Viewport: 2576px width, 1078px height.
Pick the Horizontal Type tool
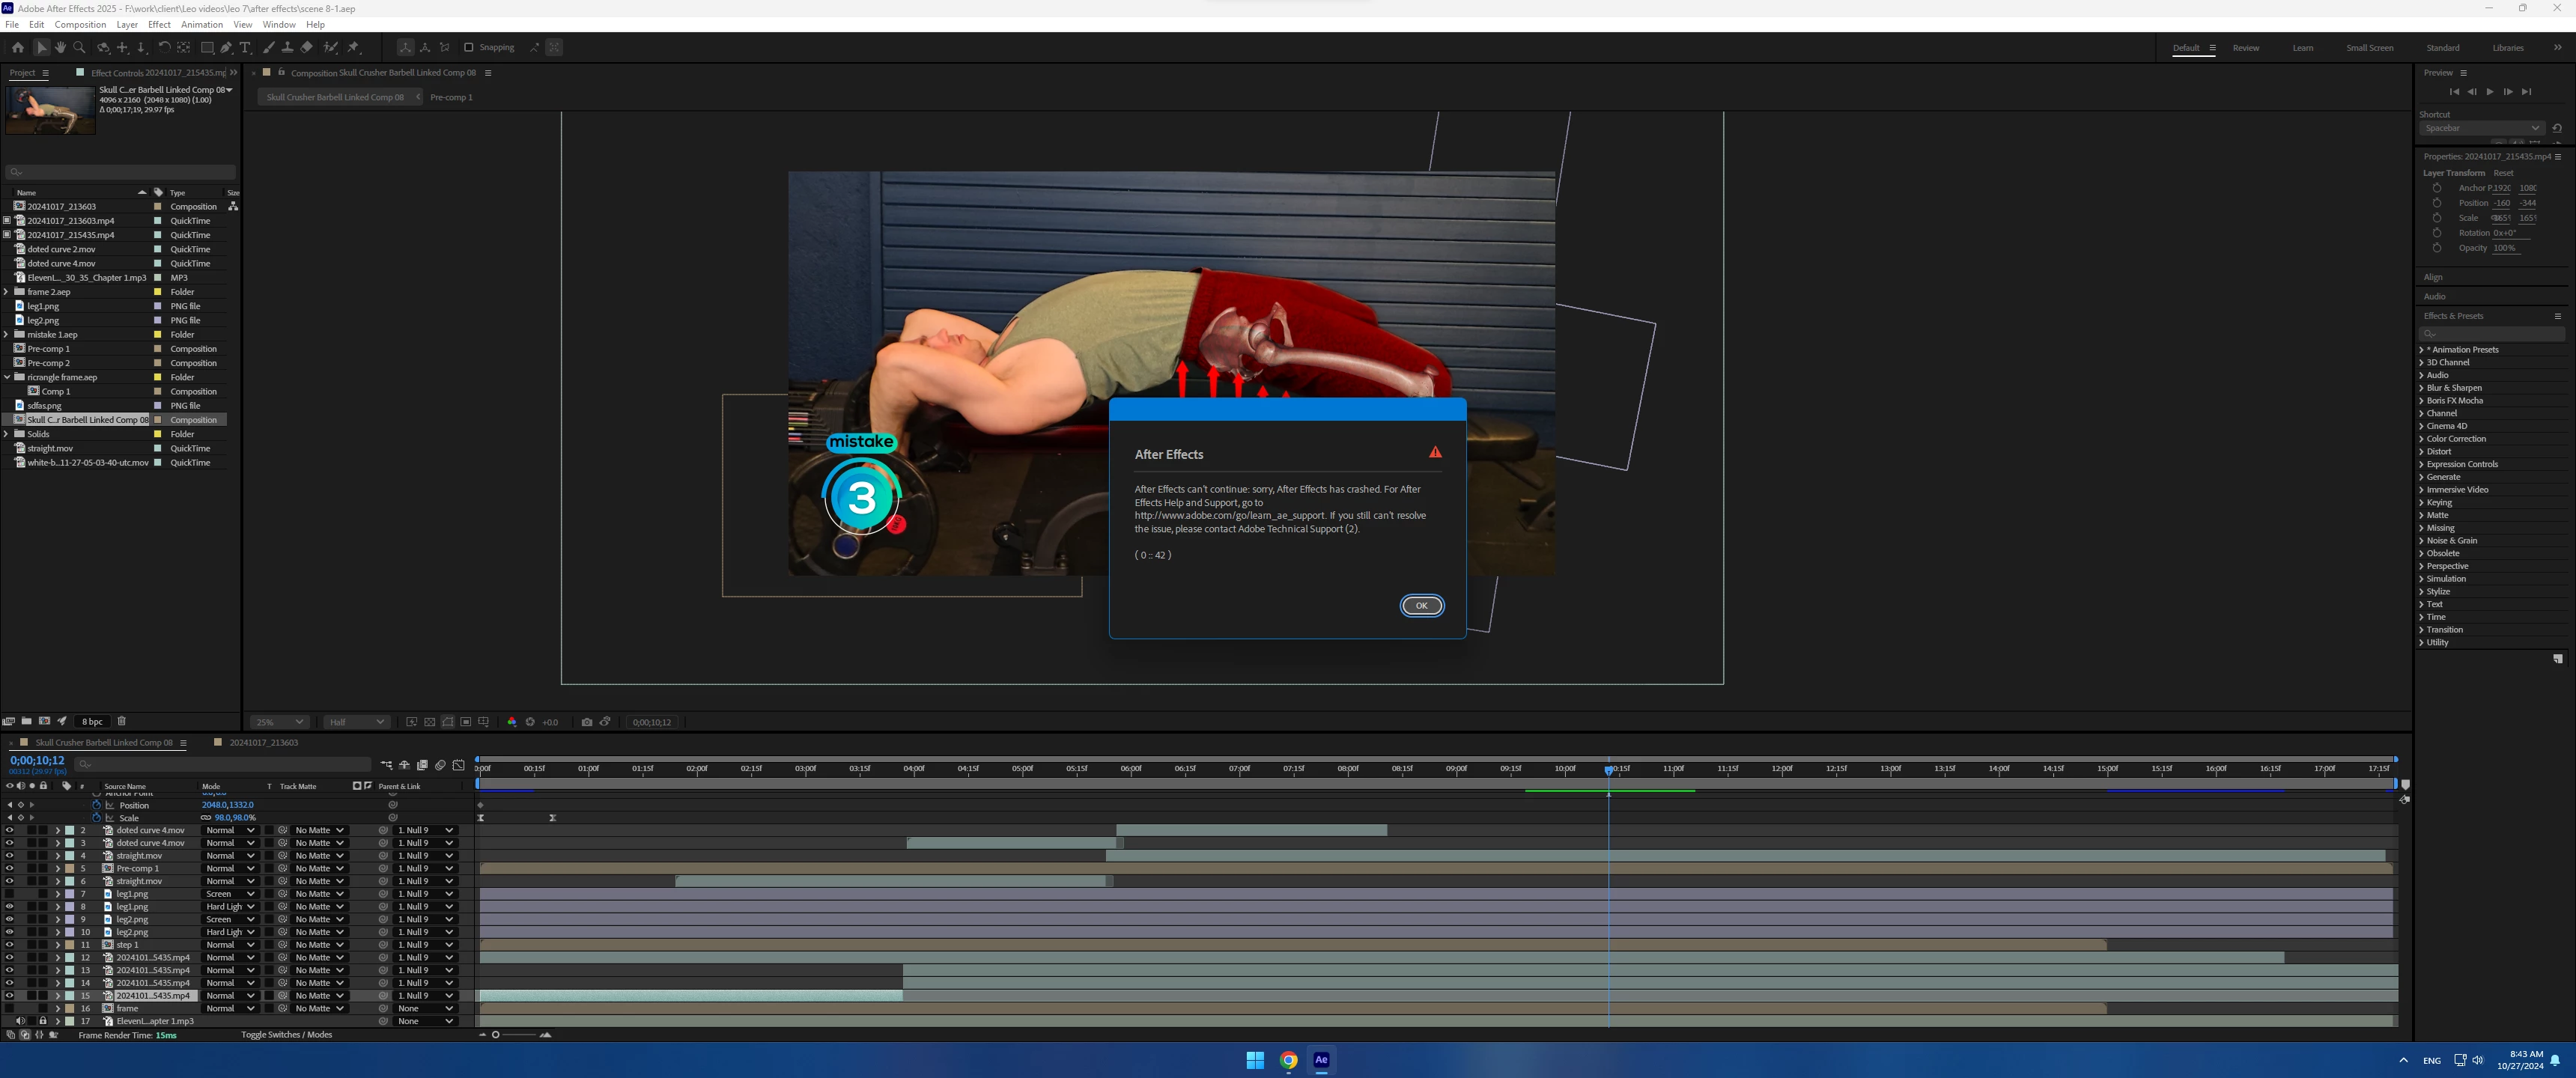245,47
